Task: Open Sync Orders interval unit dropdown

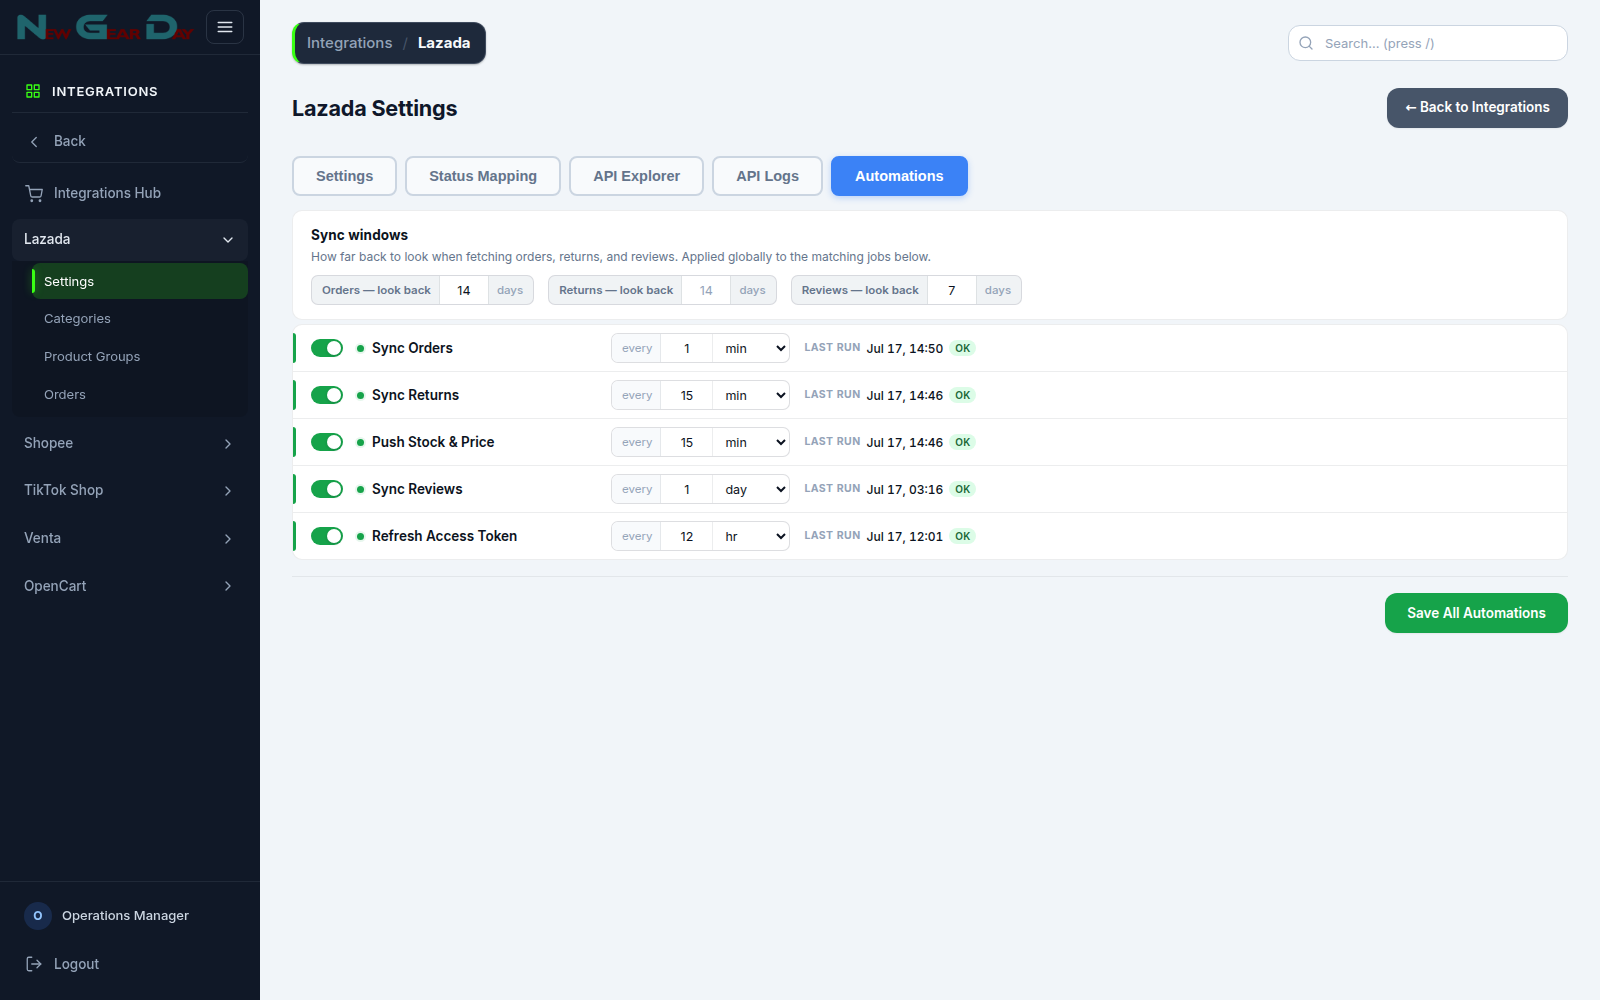Action: [751, 348]
